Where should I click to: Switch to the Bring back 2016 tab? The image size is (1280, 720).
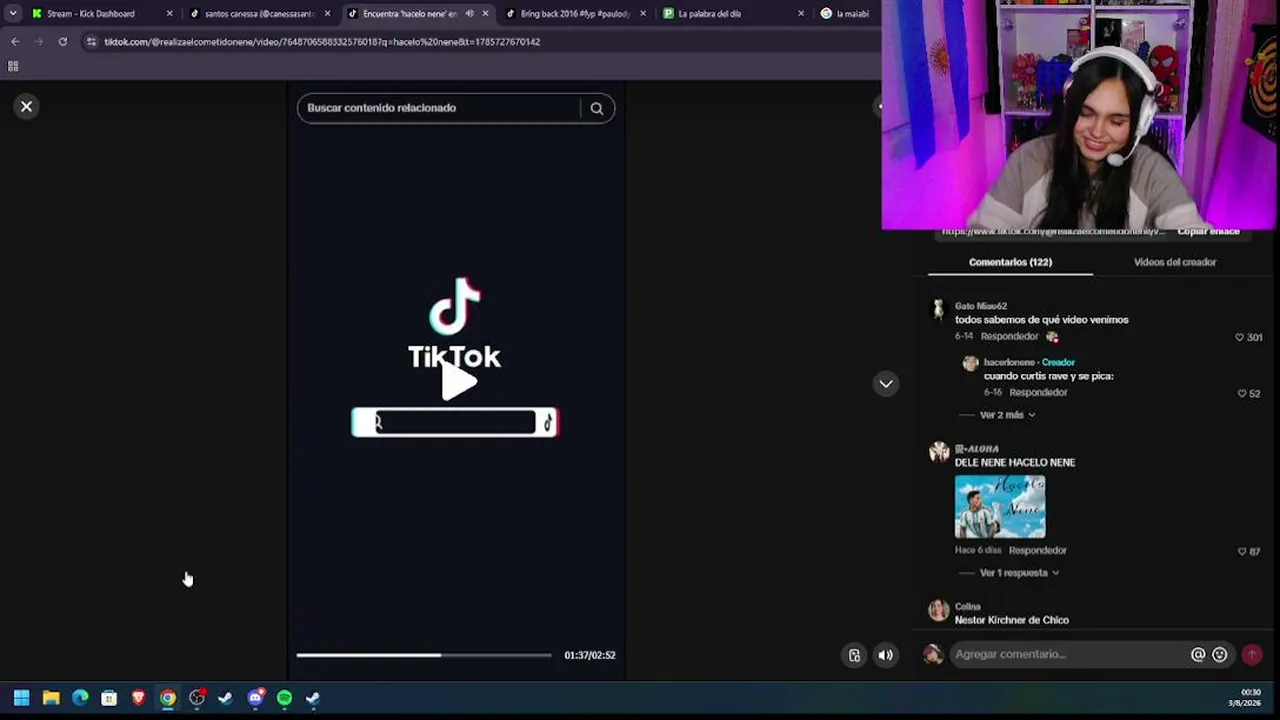(x=575, y=14)
